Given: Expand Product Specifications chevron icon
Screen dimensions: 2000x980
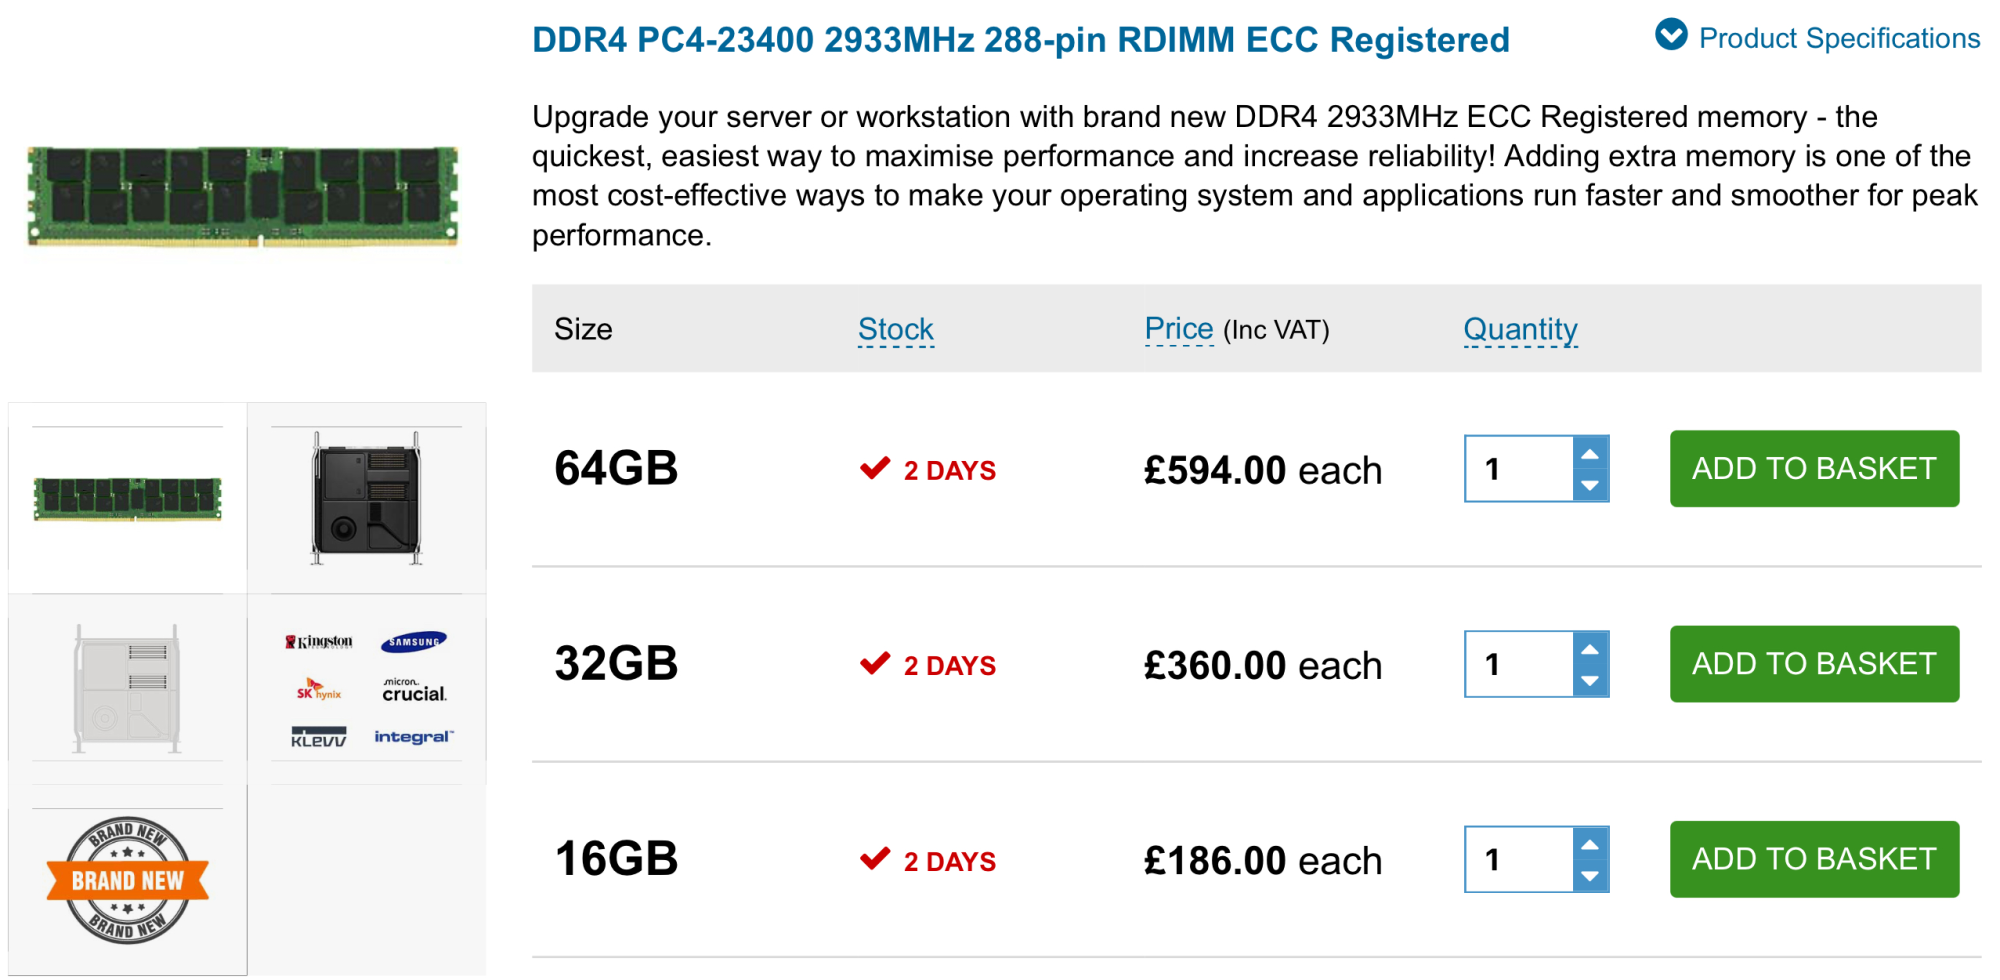Looking at the screenshot, I should point(1670,35).
